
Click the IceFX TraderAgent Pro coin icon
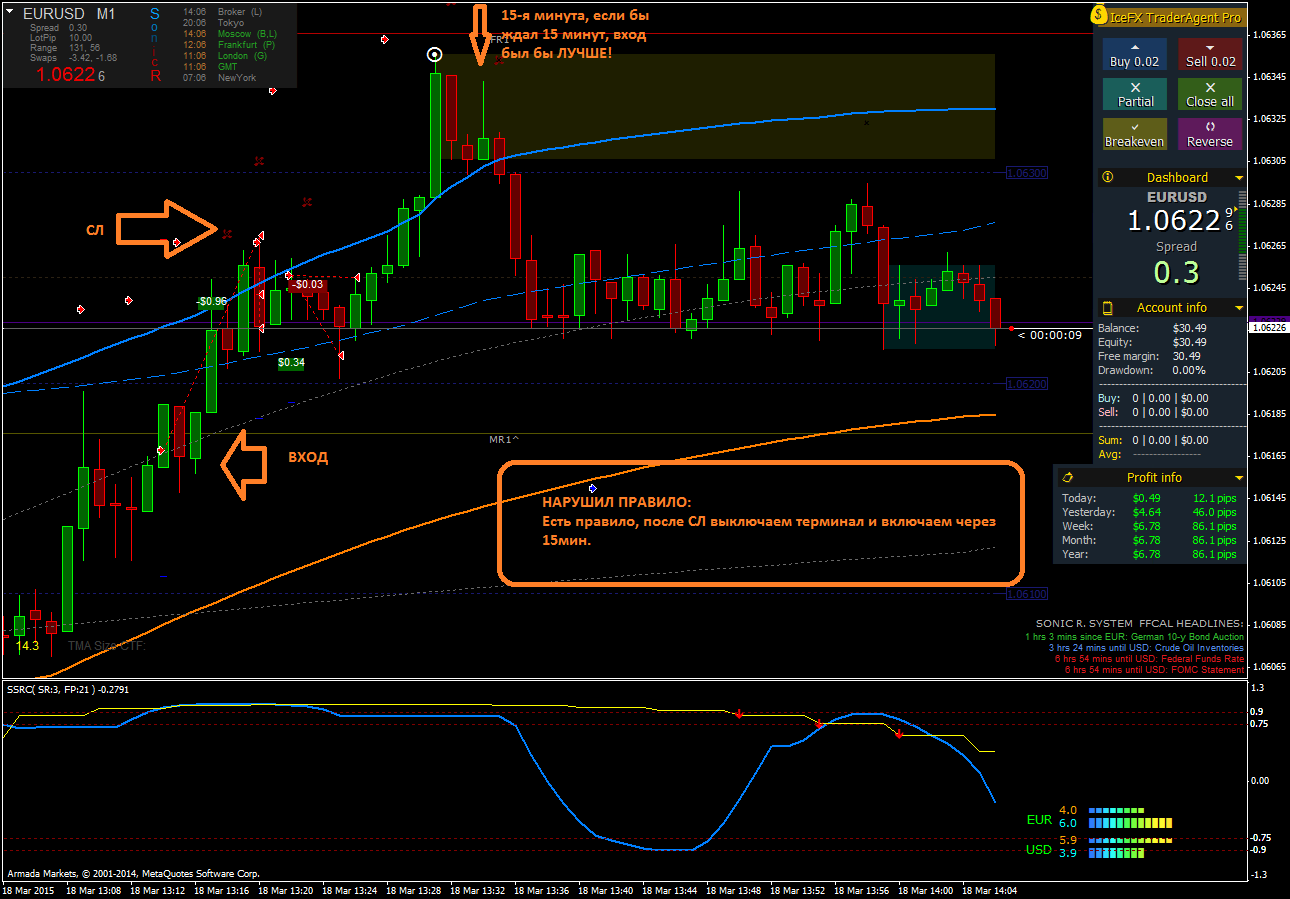coord(1100,16)
